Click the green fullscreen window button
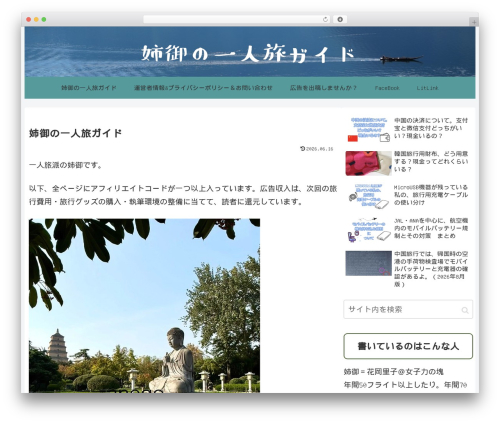Image resolution: width=500 pixels, height=423 pixels. 44,20
